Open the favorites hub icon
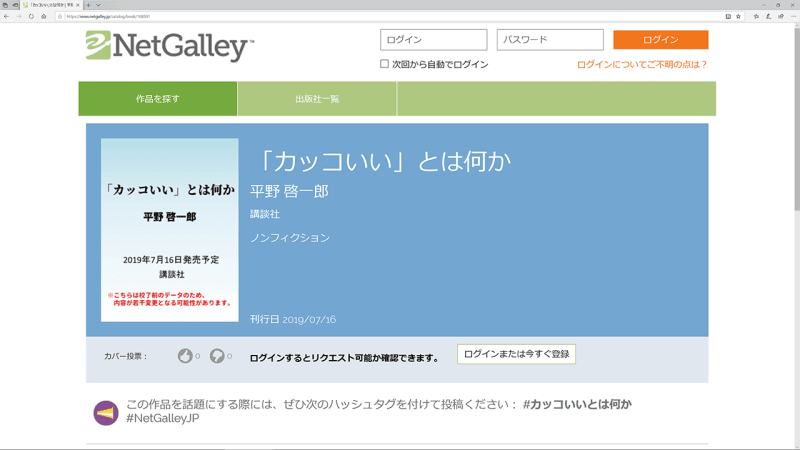800x450 pixels. coord(756,16)
